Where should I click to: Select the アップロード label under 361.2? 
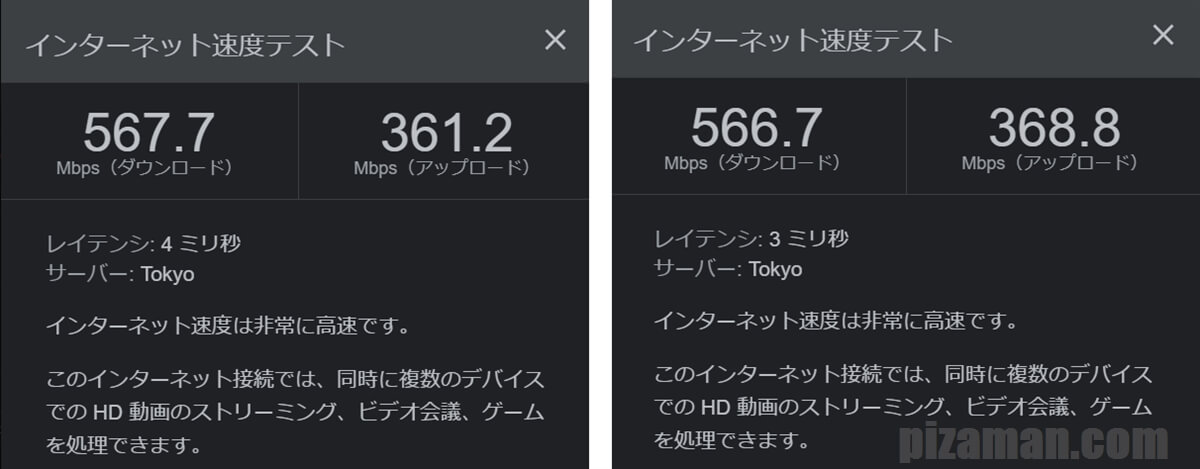(442, 168)
